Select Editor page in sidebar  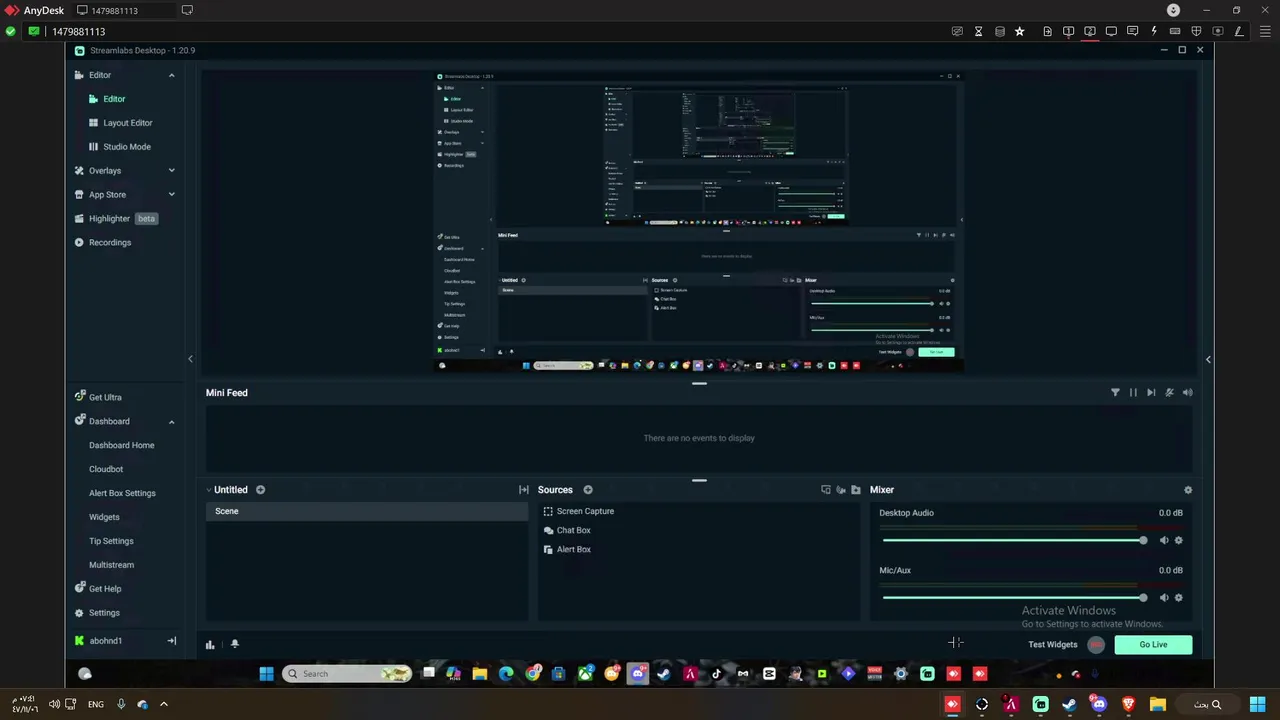114,99
